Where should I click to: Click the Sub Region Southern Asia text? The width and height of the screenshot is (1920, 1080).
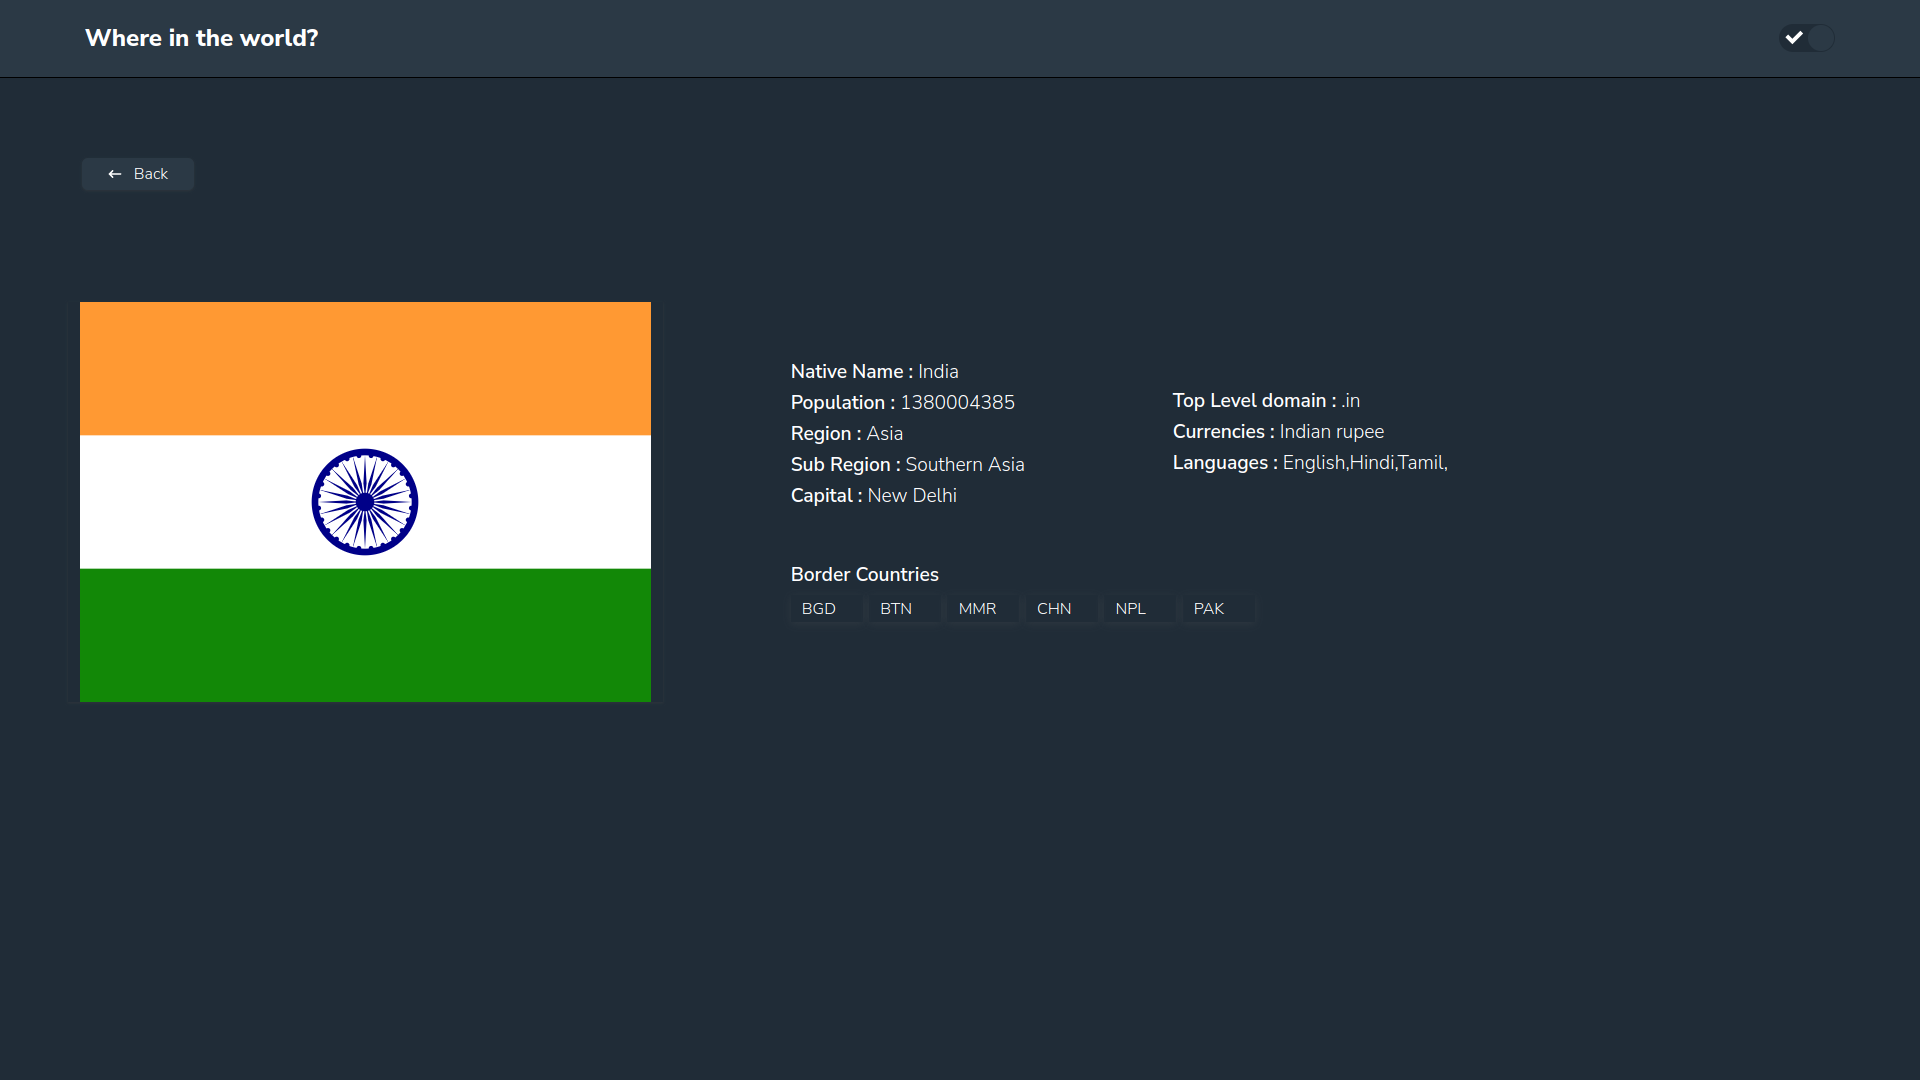click(x=964, y=464)
